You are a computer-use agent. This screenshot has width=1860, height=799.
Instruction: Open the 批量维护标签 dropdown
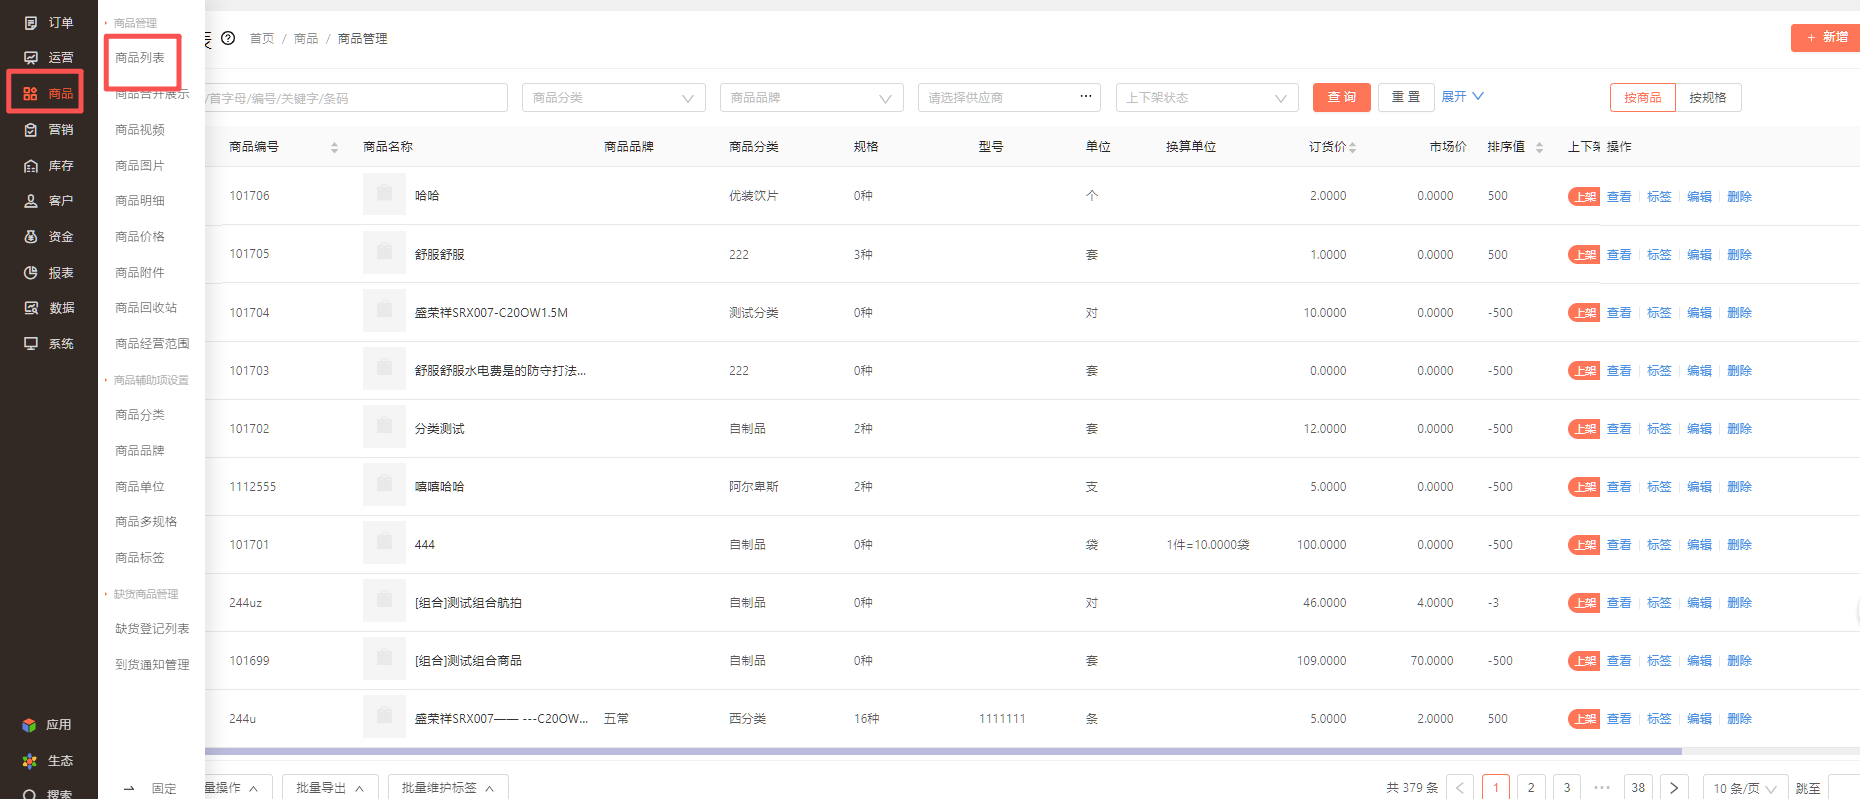(x=448, y=788)
